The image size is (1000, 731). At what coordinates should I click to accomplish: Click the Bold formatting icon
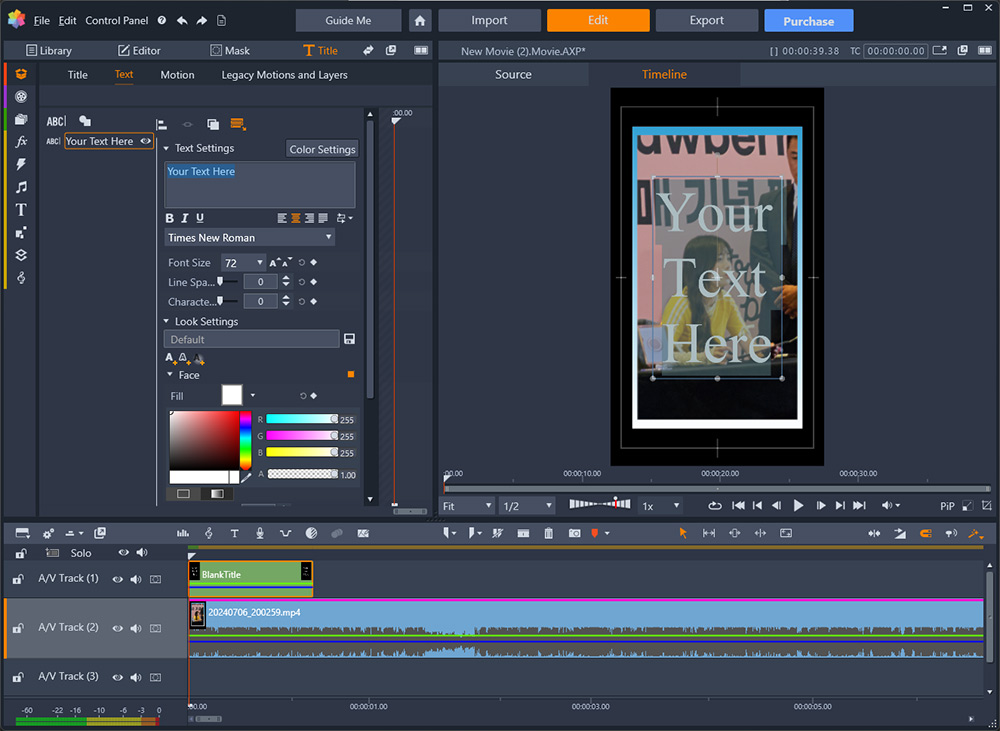pyautogui.click(x=169, y=218)
